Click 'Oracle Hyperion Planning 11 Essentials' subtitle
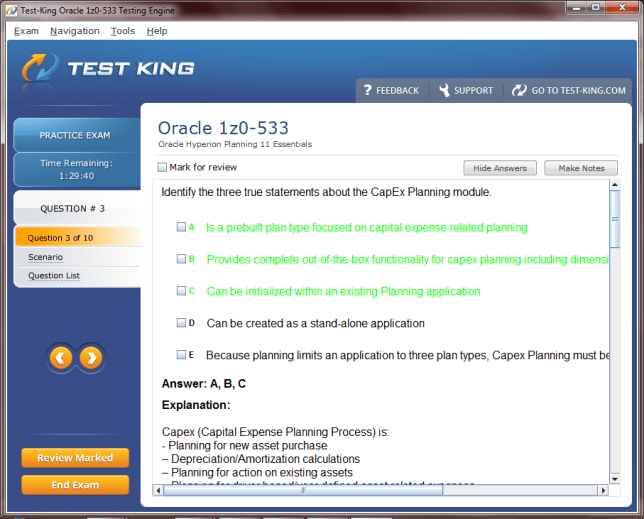 click(x=235, y=144)
